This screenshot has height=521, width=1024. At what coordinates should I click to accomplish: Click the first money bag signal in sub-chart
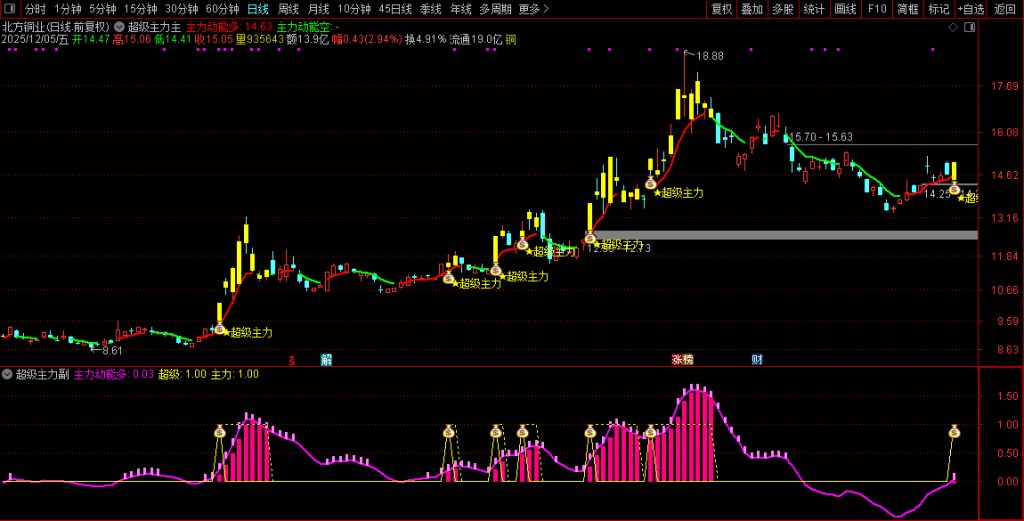click(x=220, y=432)
